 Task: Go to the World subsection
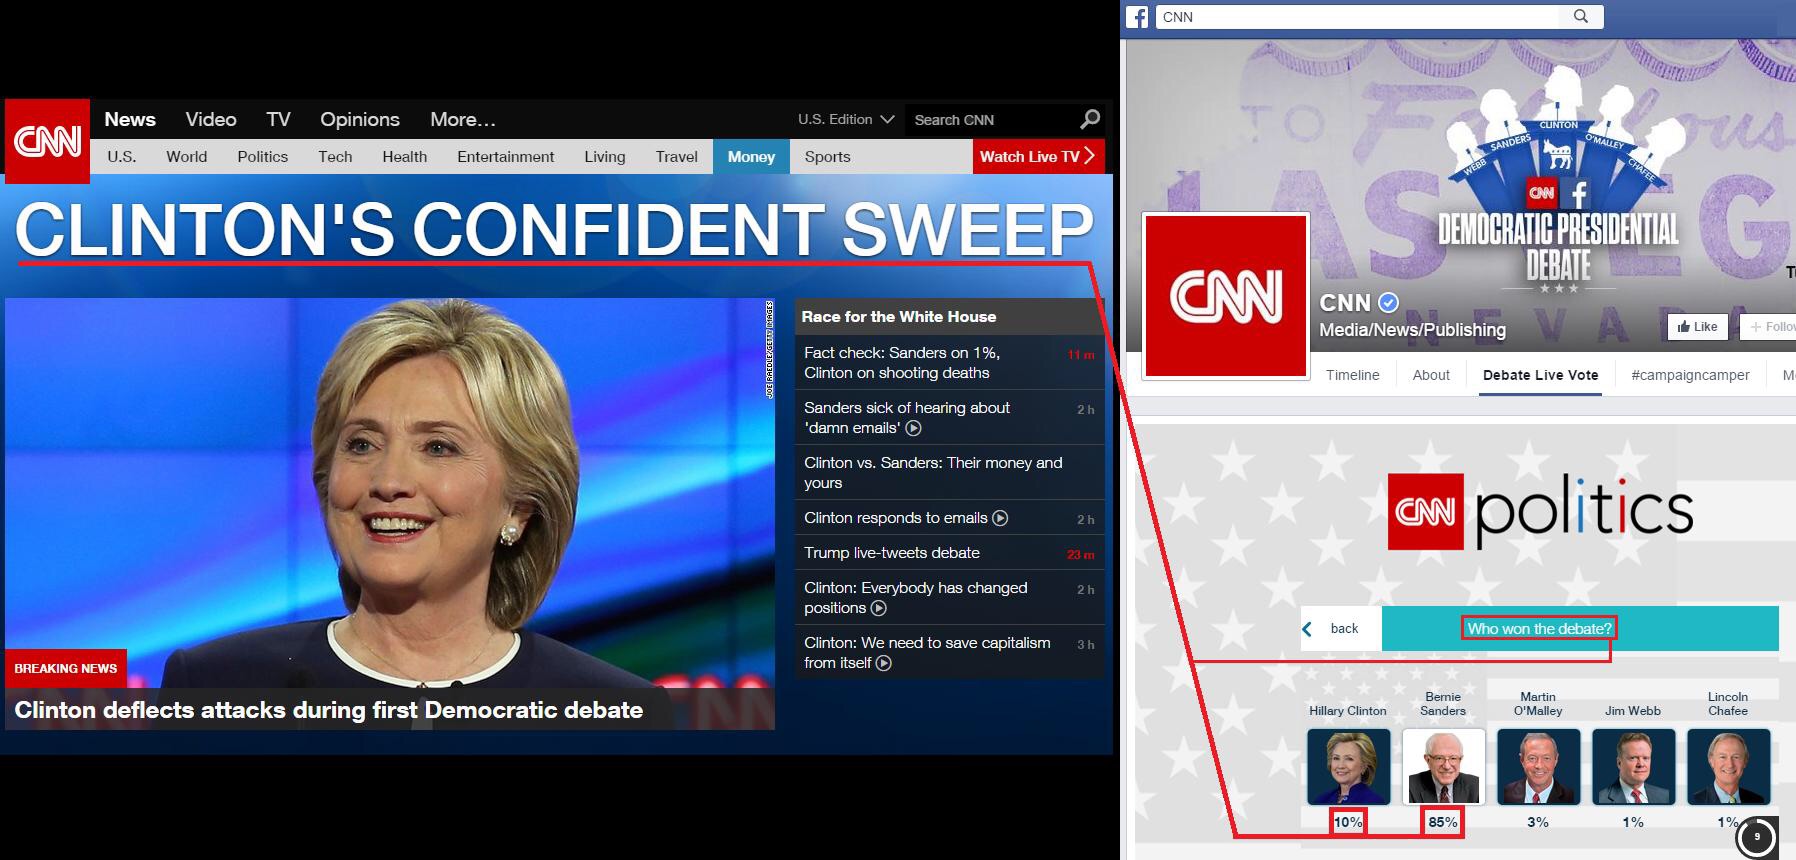point(187,157)
